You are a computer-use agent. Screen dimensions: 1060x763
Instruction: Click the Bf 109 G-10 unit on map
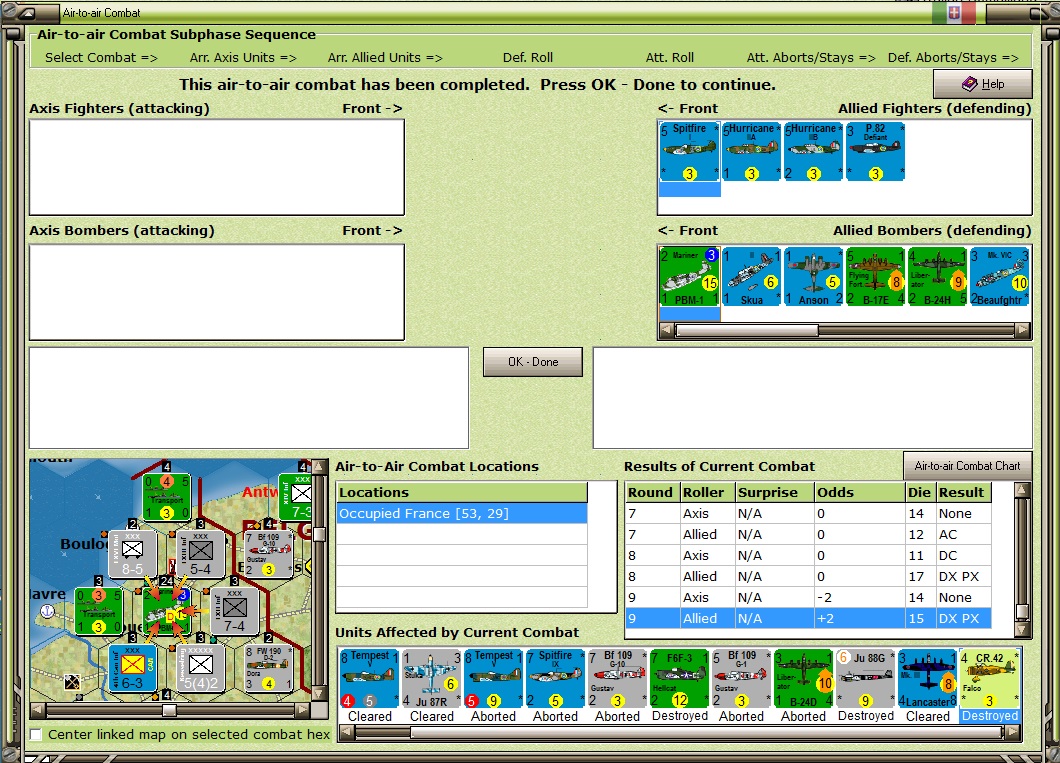coord(269,553)
